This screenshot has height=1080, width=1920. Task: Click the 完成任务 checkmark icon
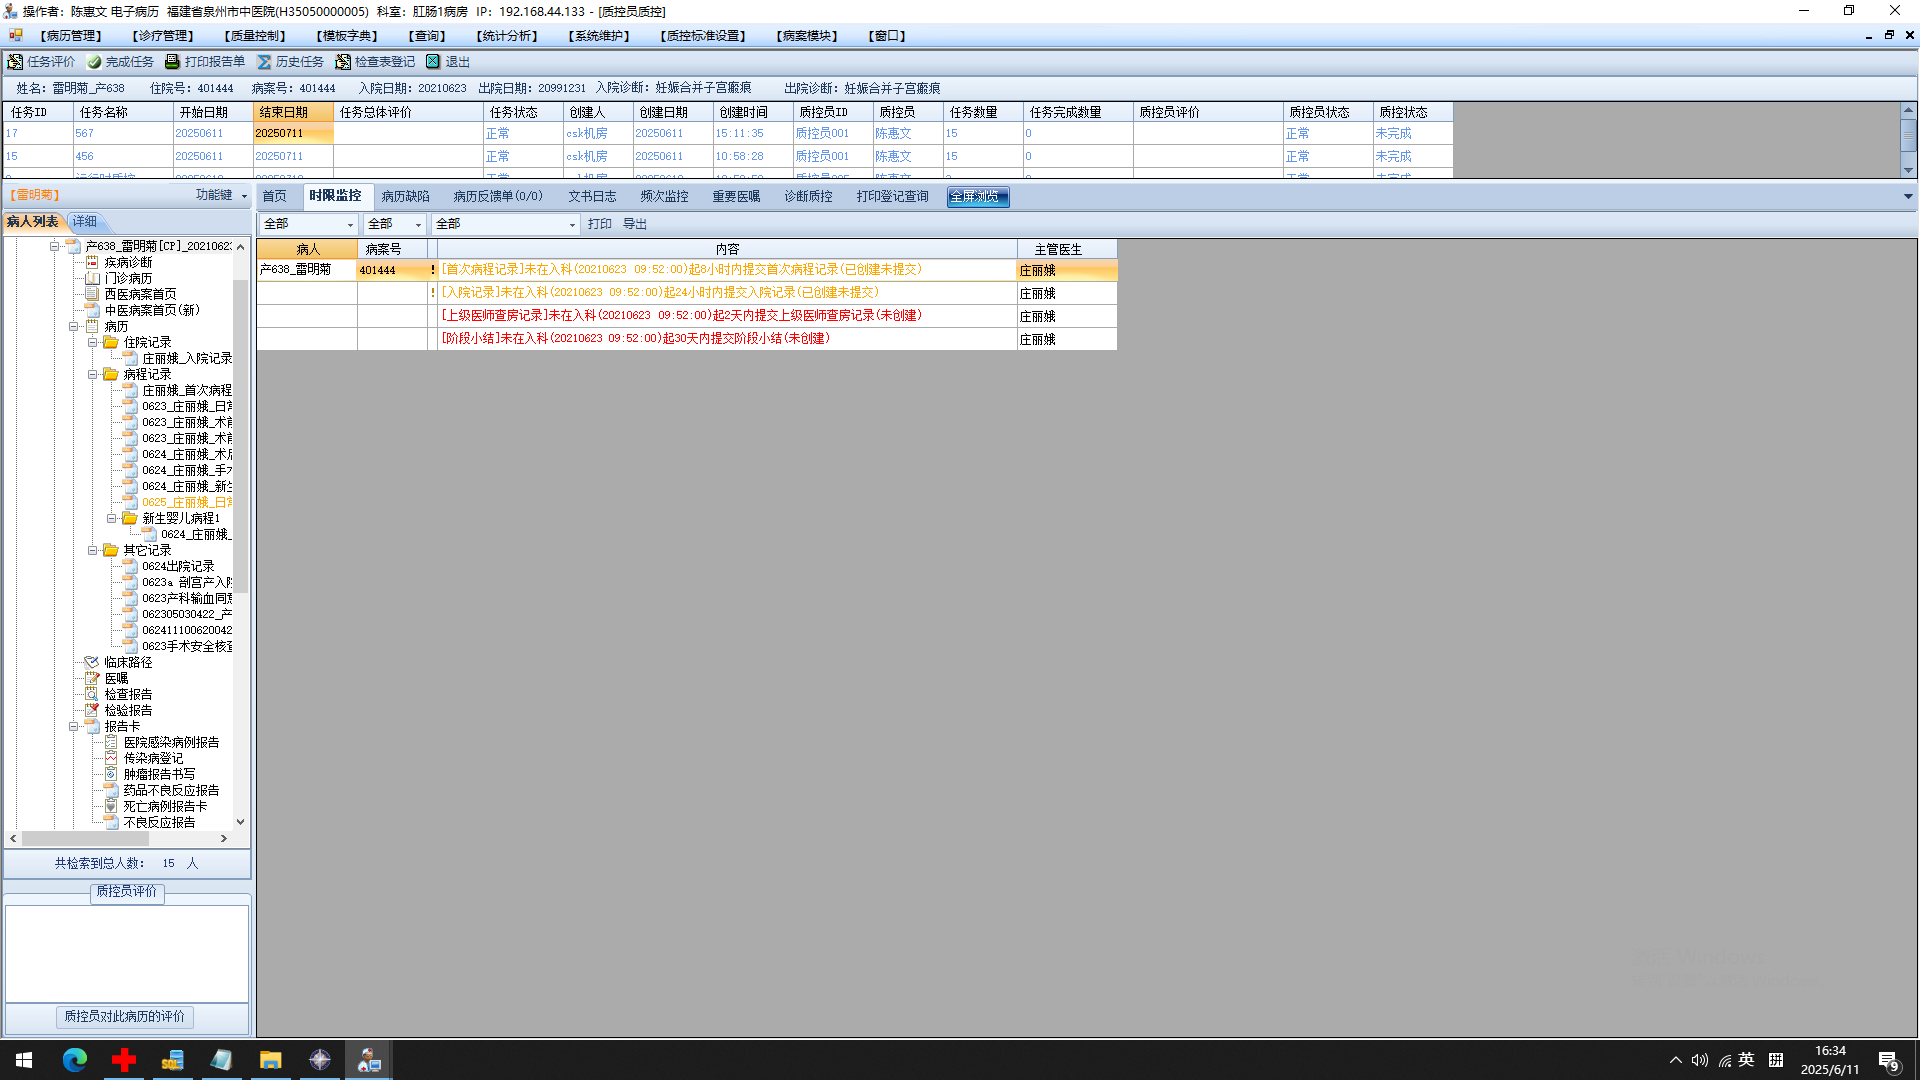(x=94, y=62)
